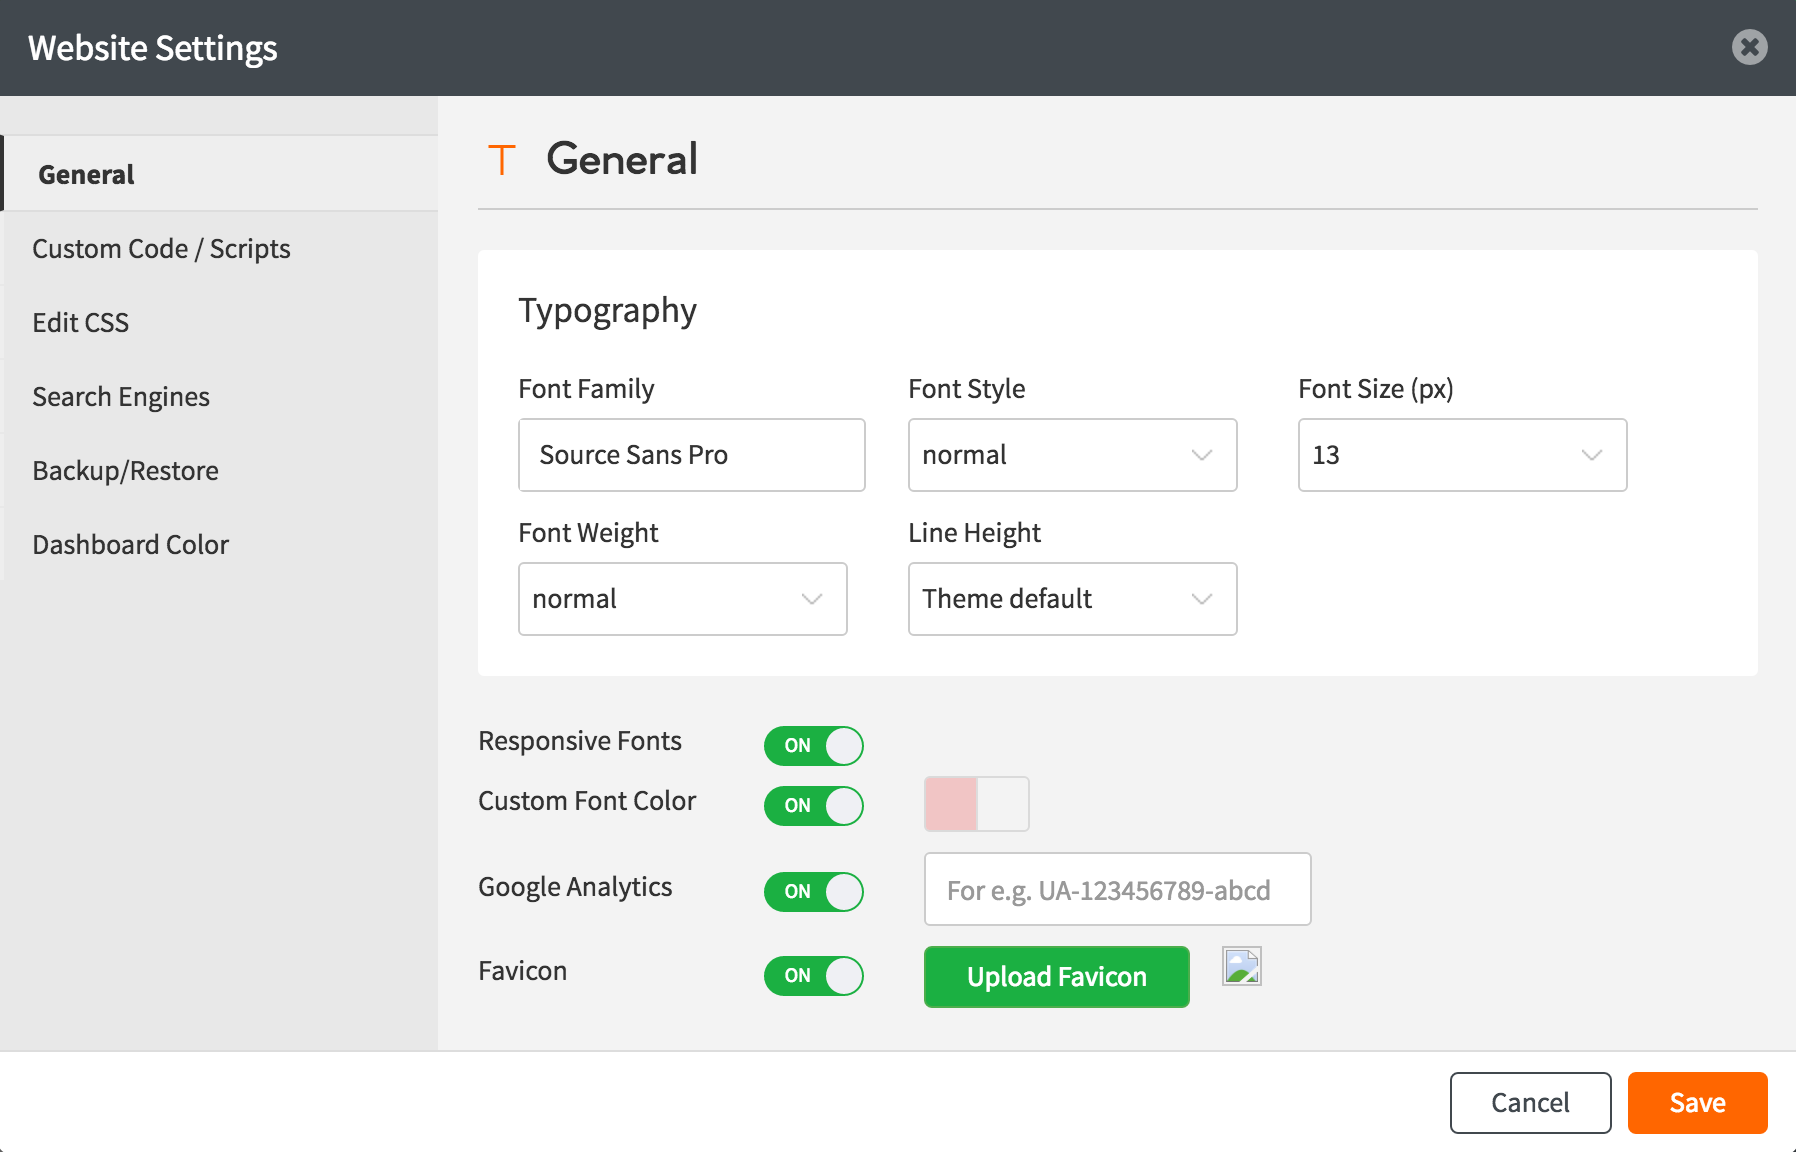Open the Font Style dropdown
The image size is (1796, 1152).
pos(1072,455)
